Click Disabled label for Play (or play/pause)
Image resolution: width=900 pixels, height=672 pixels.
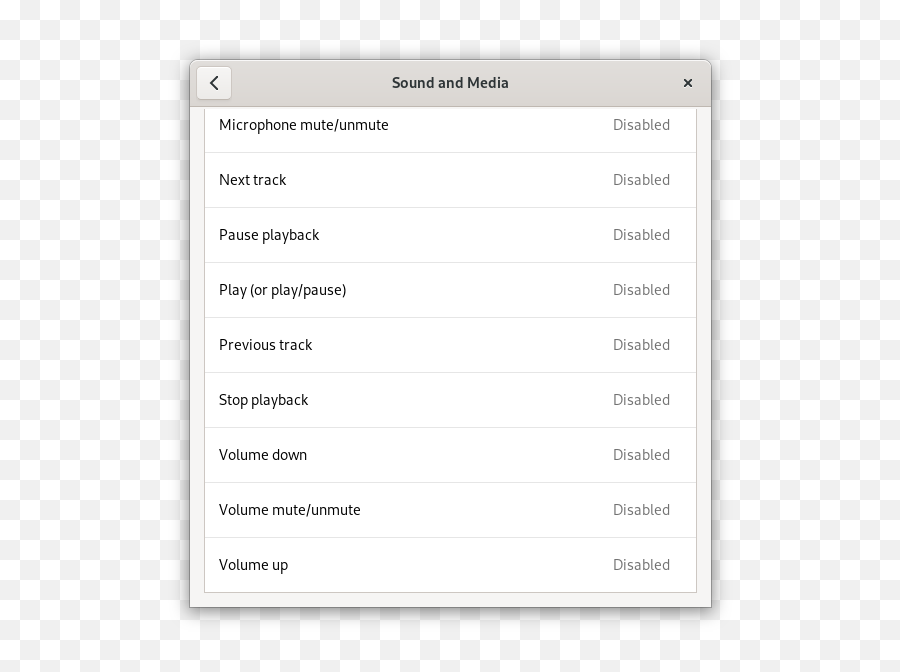click(x=641, y=290)
